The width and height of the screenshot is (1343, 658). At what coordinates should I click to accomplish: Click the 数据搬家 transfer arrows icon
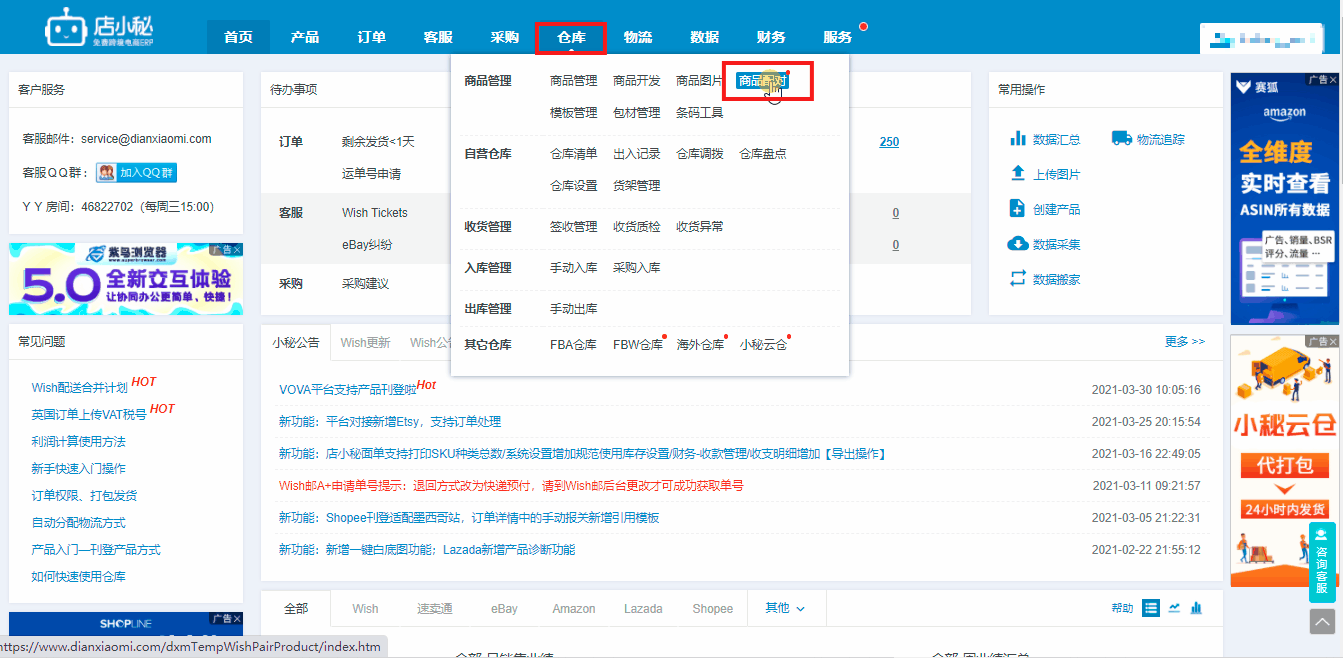pyautogui.click(x=1018, y=279)
